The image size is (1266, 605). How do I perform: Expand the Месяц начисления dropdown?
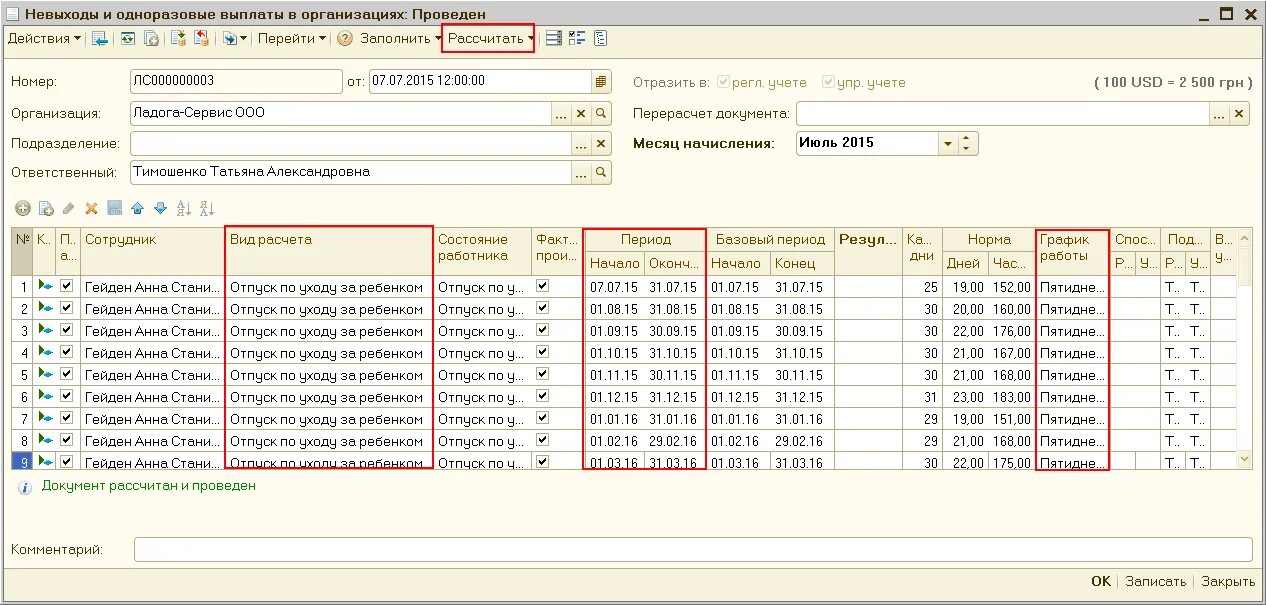pos(947,144)
